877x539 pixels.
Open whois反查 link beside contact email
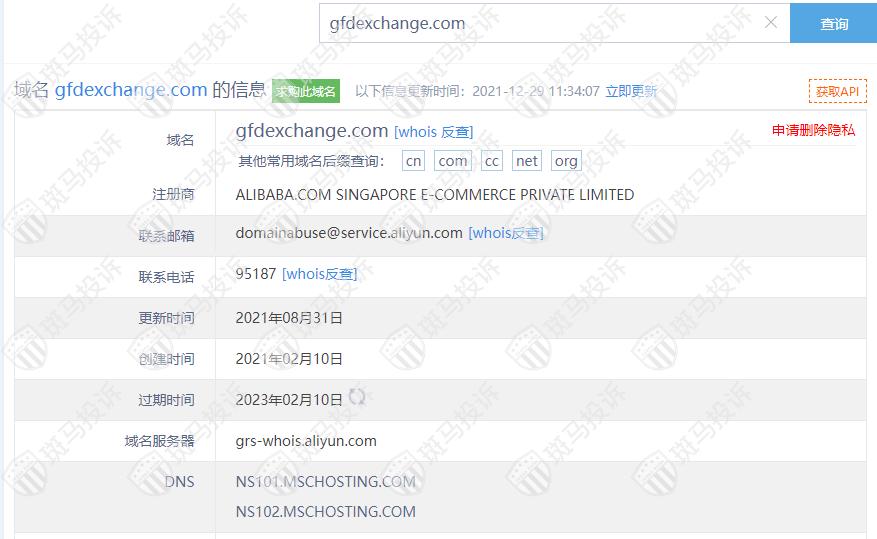click(x=506, y=233)
